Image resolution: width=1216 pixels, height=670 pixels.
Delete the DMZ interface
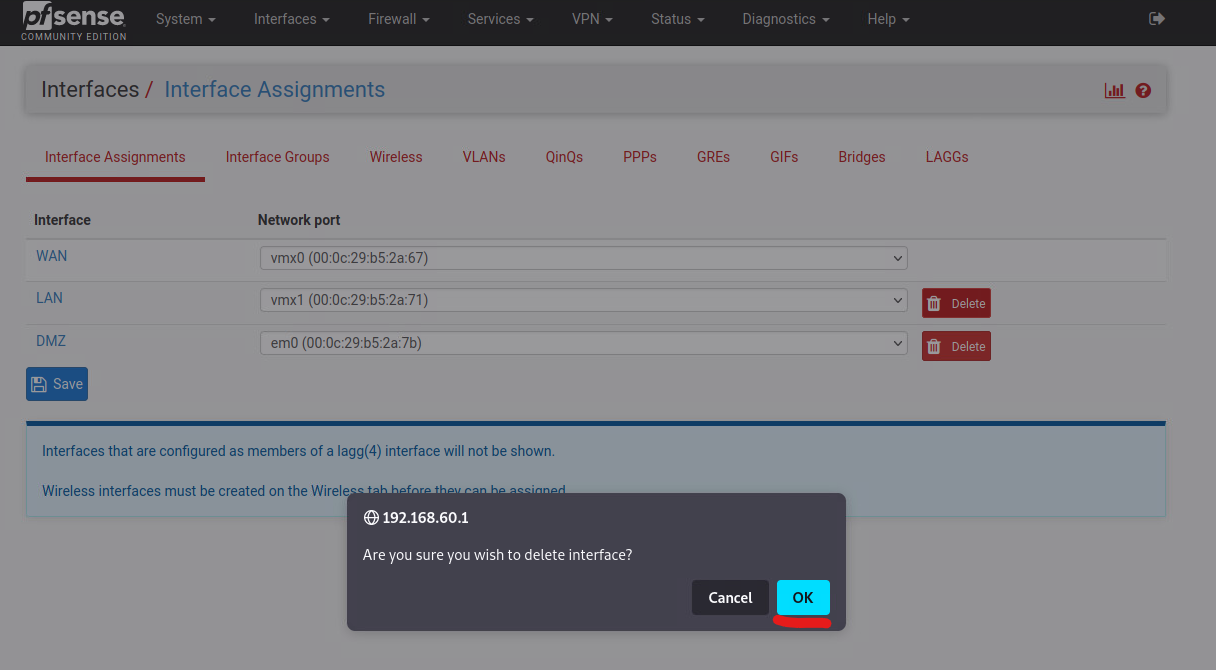[956, 346]
